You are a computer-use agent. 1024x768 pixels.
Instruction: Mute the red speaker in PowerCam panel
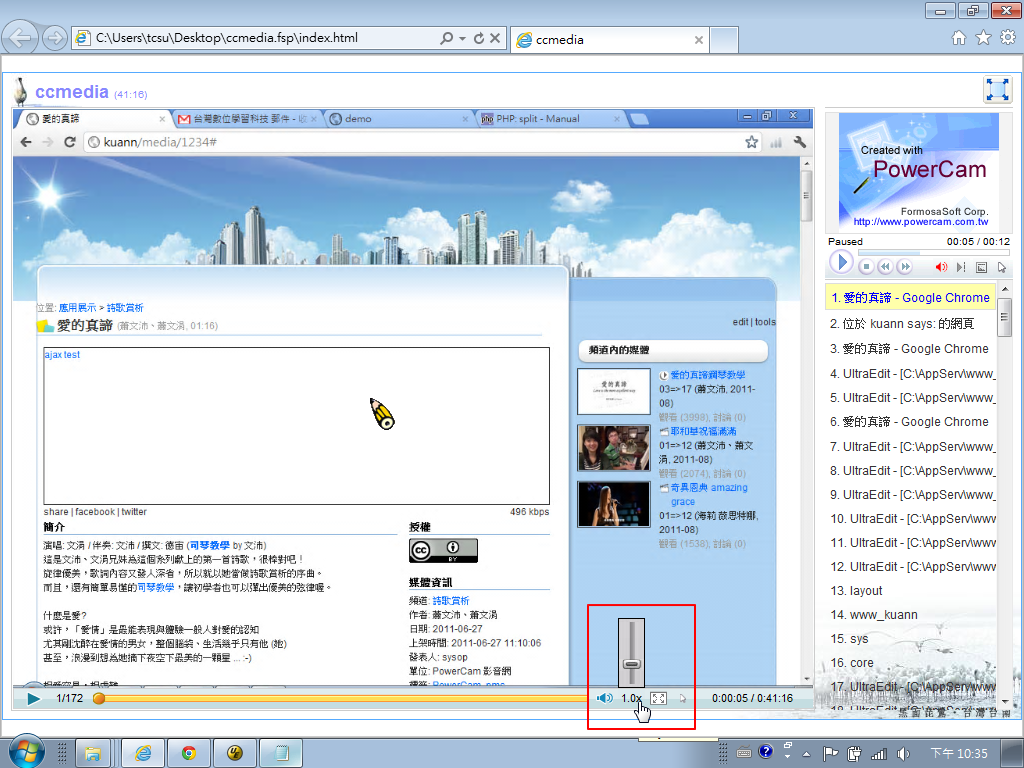click(x=941, y=267)
